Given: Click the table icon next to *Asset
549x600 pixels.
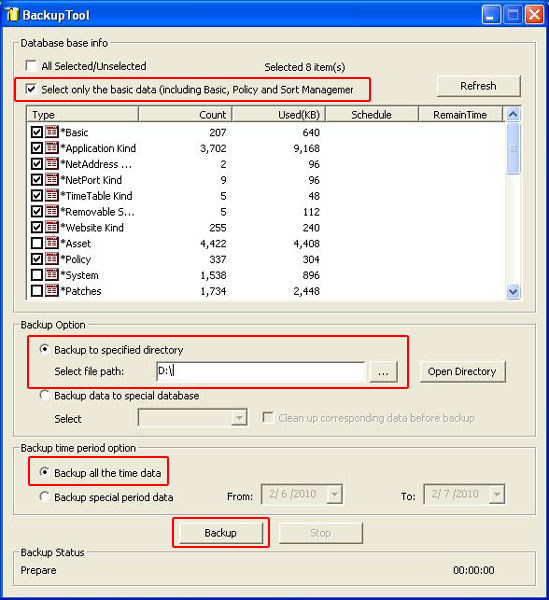Looking at the screenshot, I should tap(52, 243).
